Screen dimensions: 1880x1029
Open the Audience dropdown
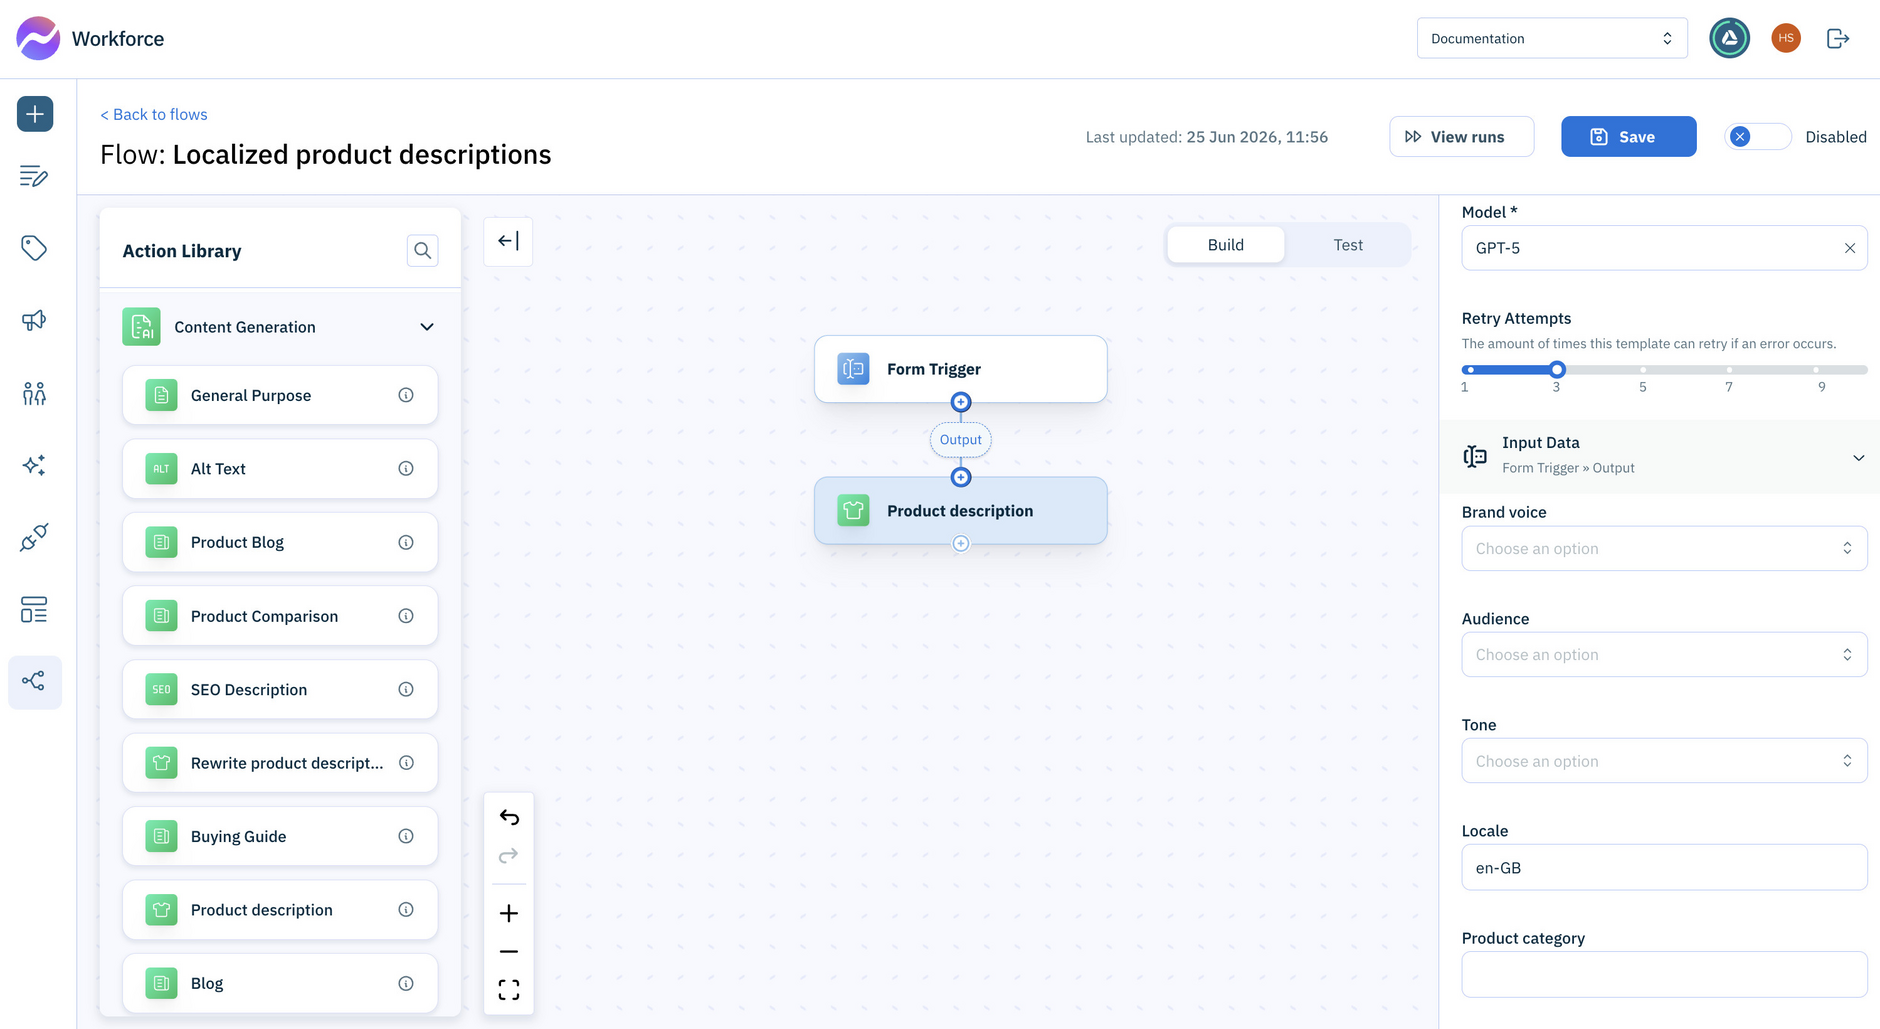1664,655
